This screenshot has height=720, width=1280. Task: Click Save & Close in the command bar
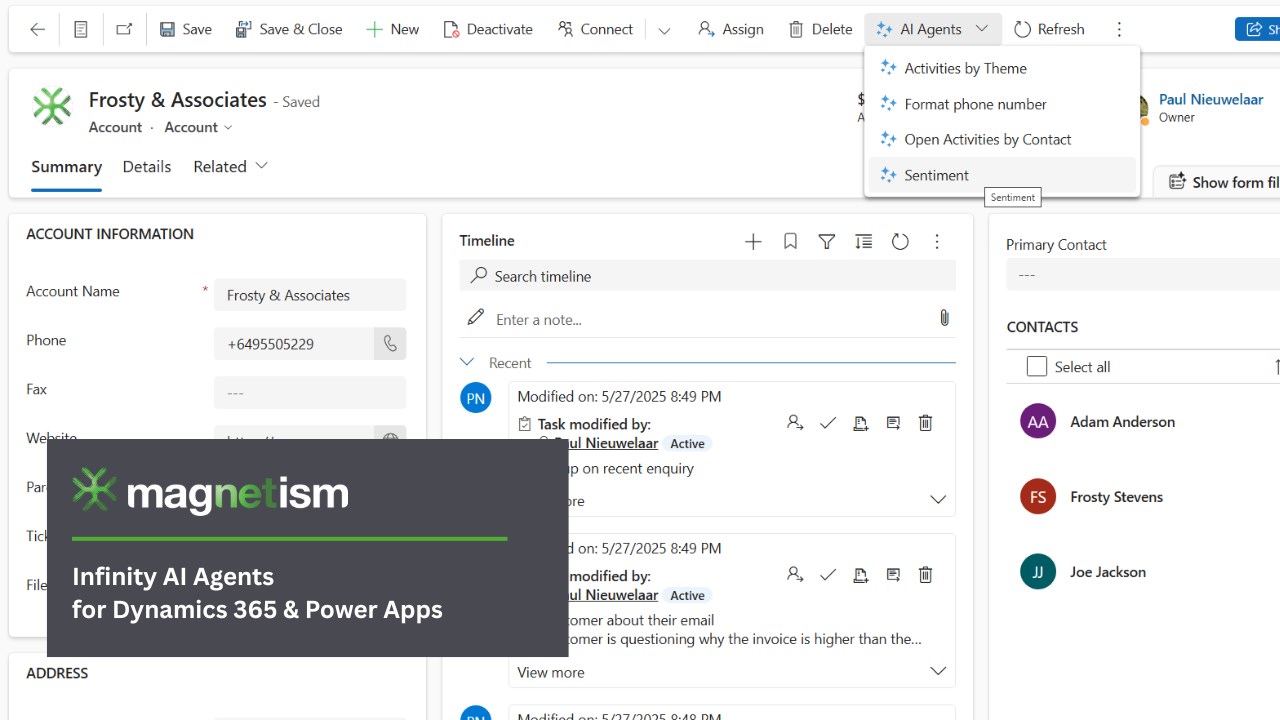coord(289,29)
